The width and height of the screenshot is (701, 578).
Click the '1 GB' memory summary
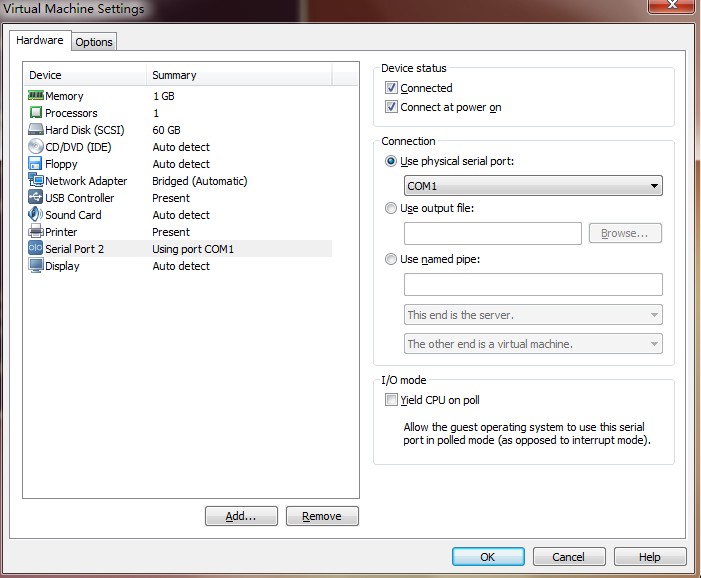coord(164,96)
